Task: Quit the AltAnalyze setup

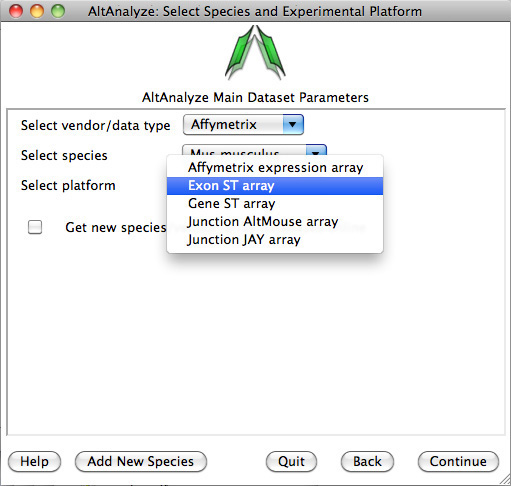Action: point(291,462)
